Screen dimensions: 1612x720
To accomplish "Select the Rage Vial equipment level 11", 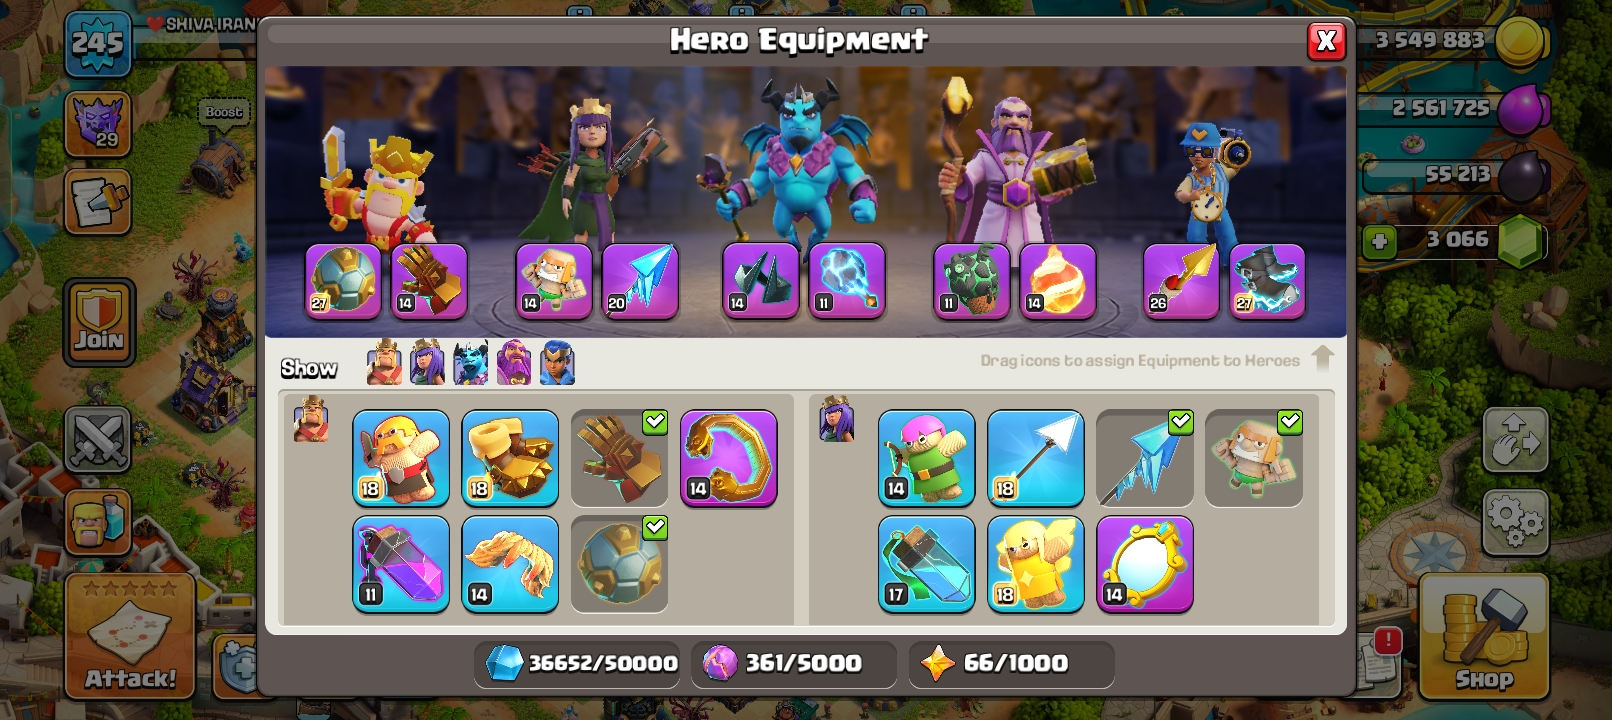I will (x=401, y=564).
